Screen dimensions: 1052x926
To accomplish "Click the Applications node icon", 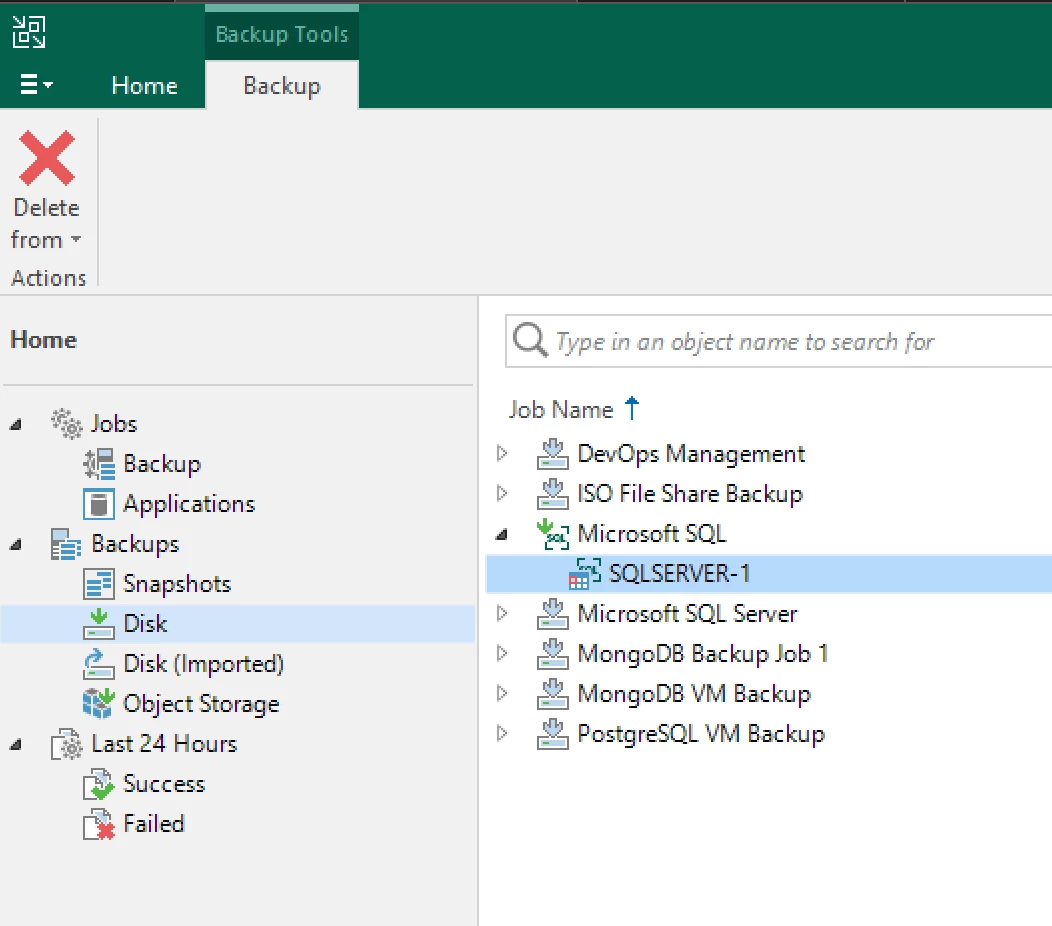I will pos(99,504).
